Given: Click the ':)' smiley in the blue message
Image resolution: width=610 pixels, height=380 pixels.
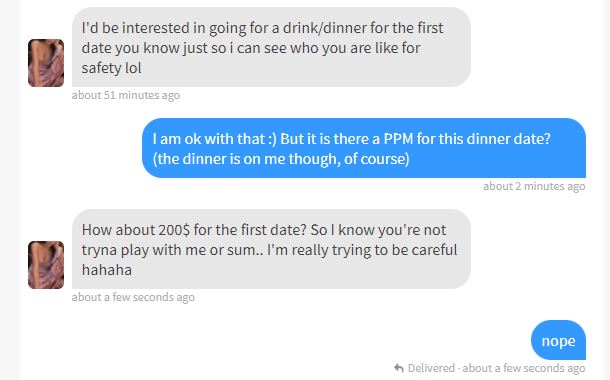Looking at the screenshot, I should (272, 139).
